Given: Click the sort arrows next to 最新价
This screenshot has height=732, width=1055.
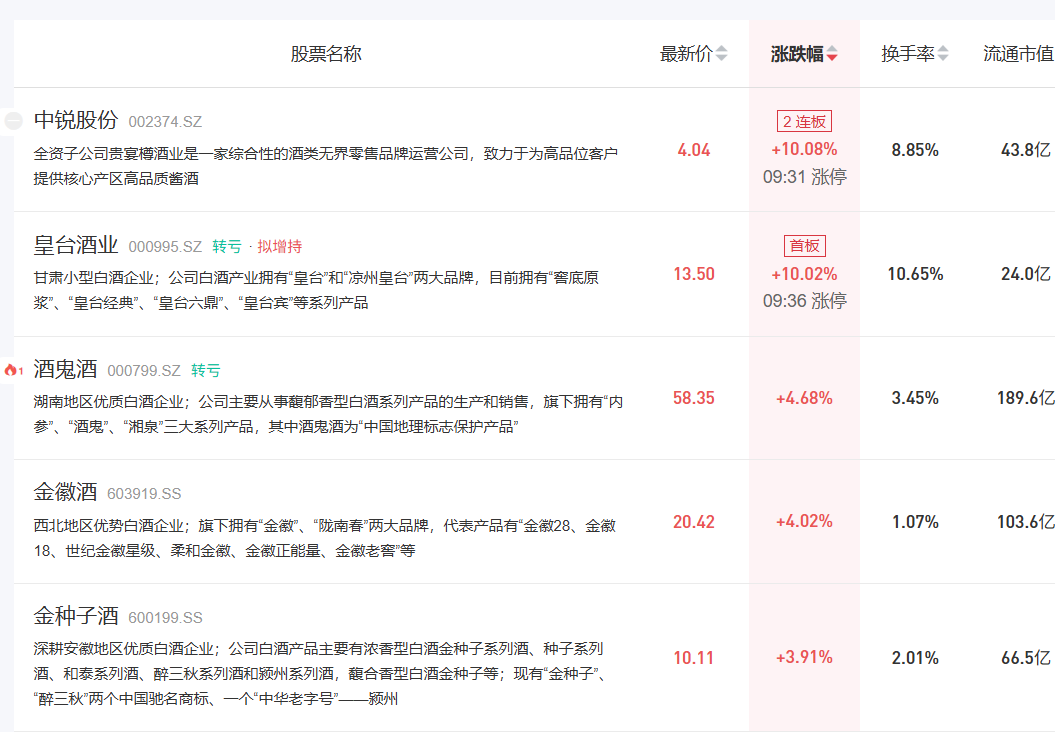Looking at the screenshot, I should (722, 54).
